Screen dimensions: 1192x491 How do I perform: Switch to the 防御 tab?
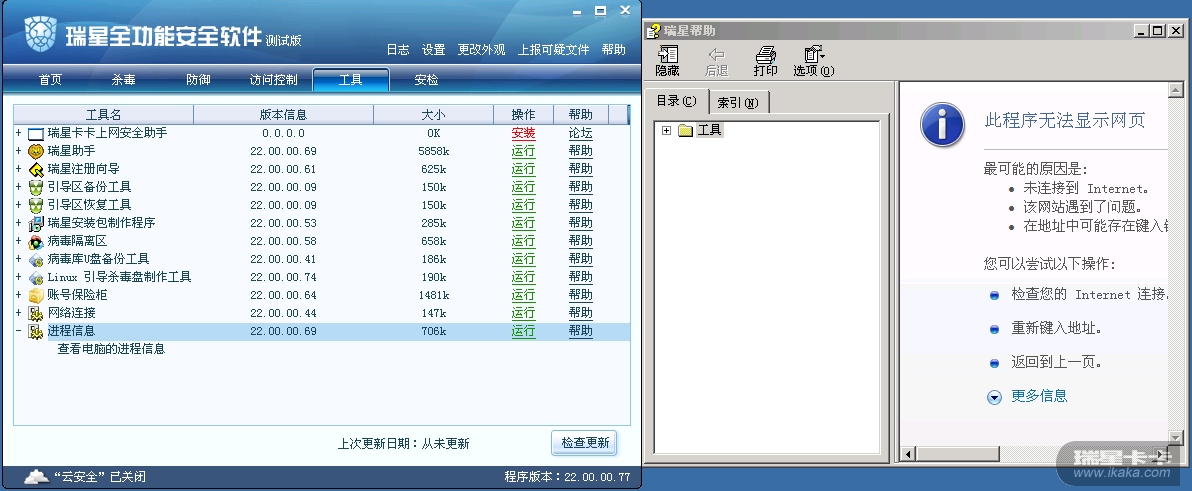click(x=198, y=80)
